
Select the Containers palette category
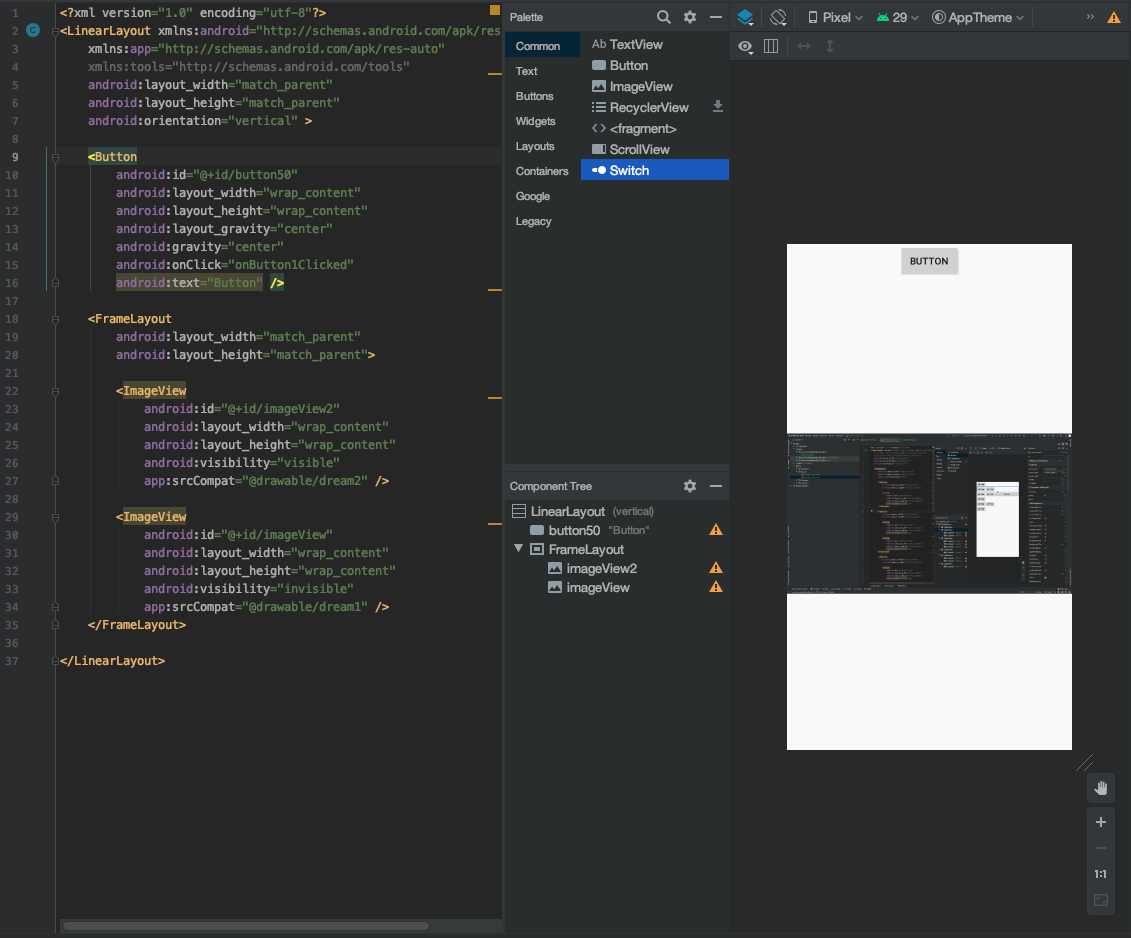tap(542, 171)
